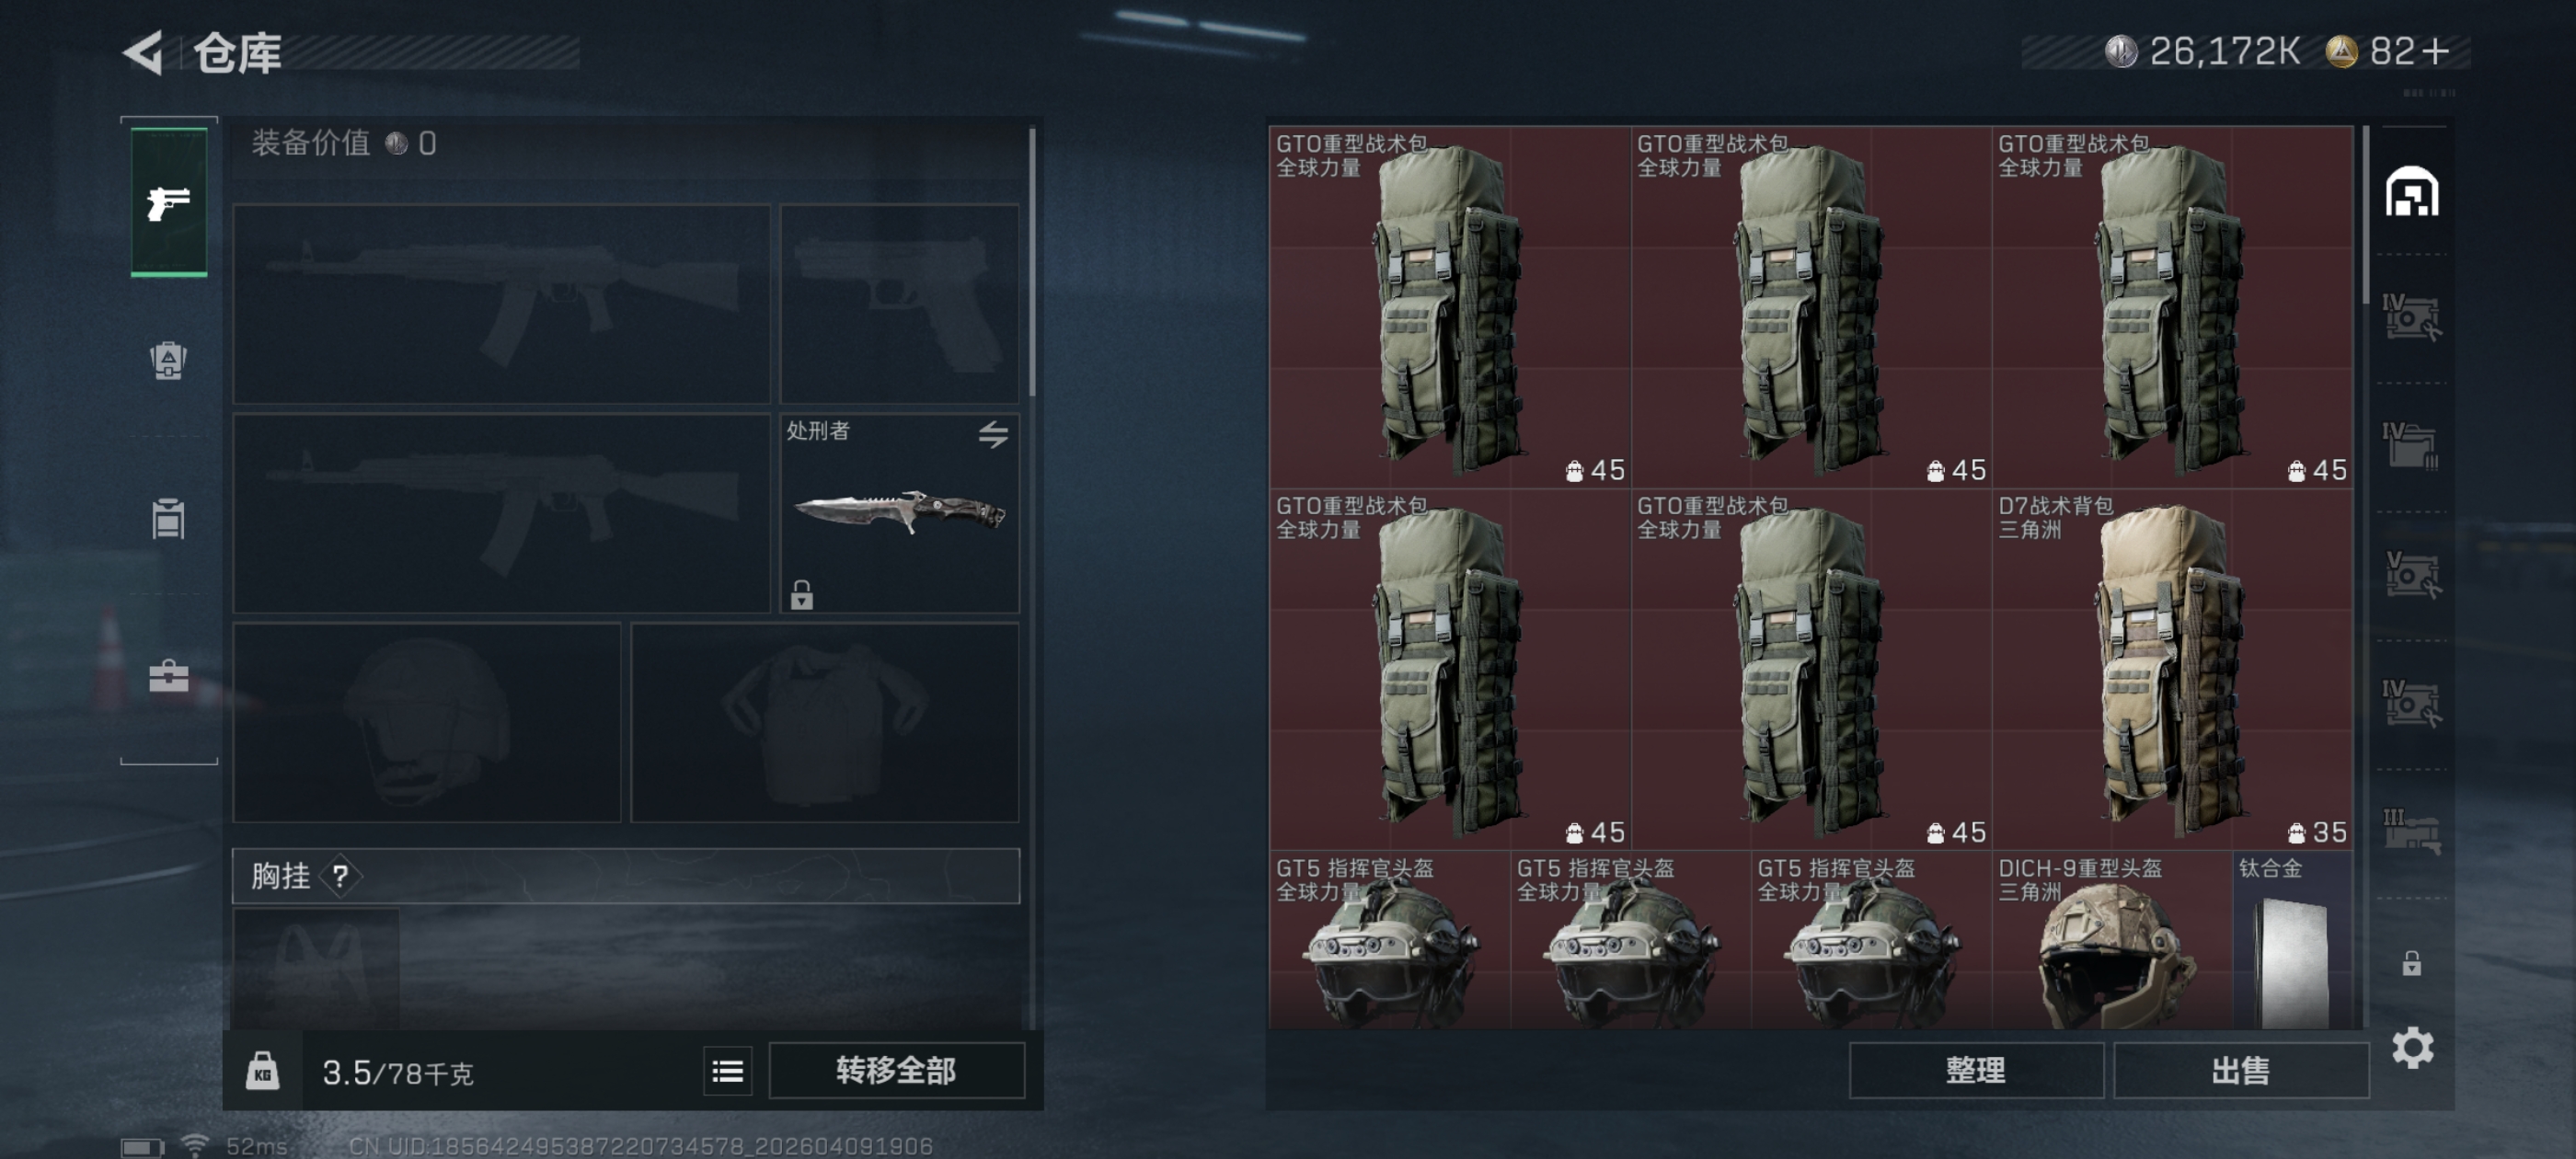Click the 出售 sell button
This screenshot has height=1159, width=2576.
point(2240,1071)
